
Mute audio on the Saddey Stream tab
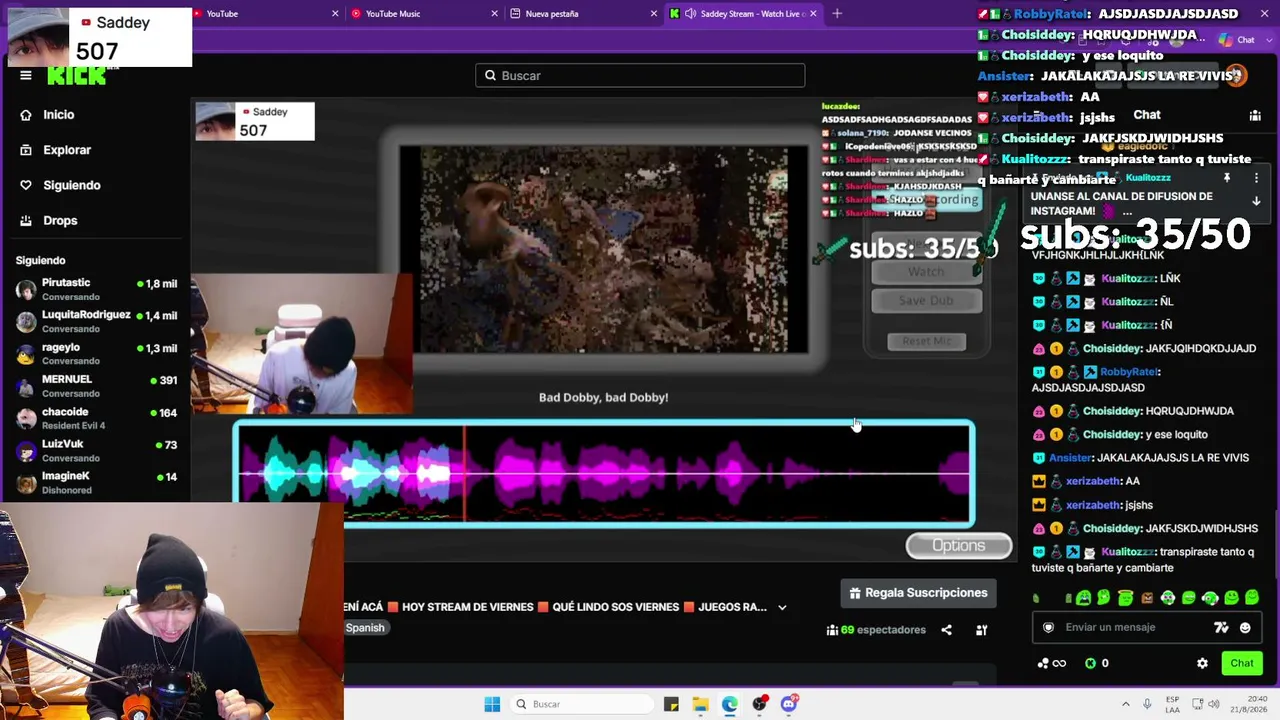tap(690, 14)
